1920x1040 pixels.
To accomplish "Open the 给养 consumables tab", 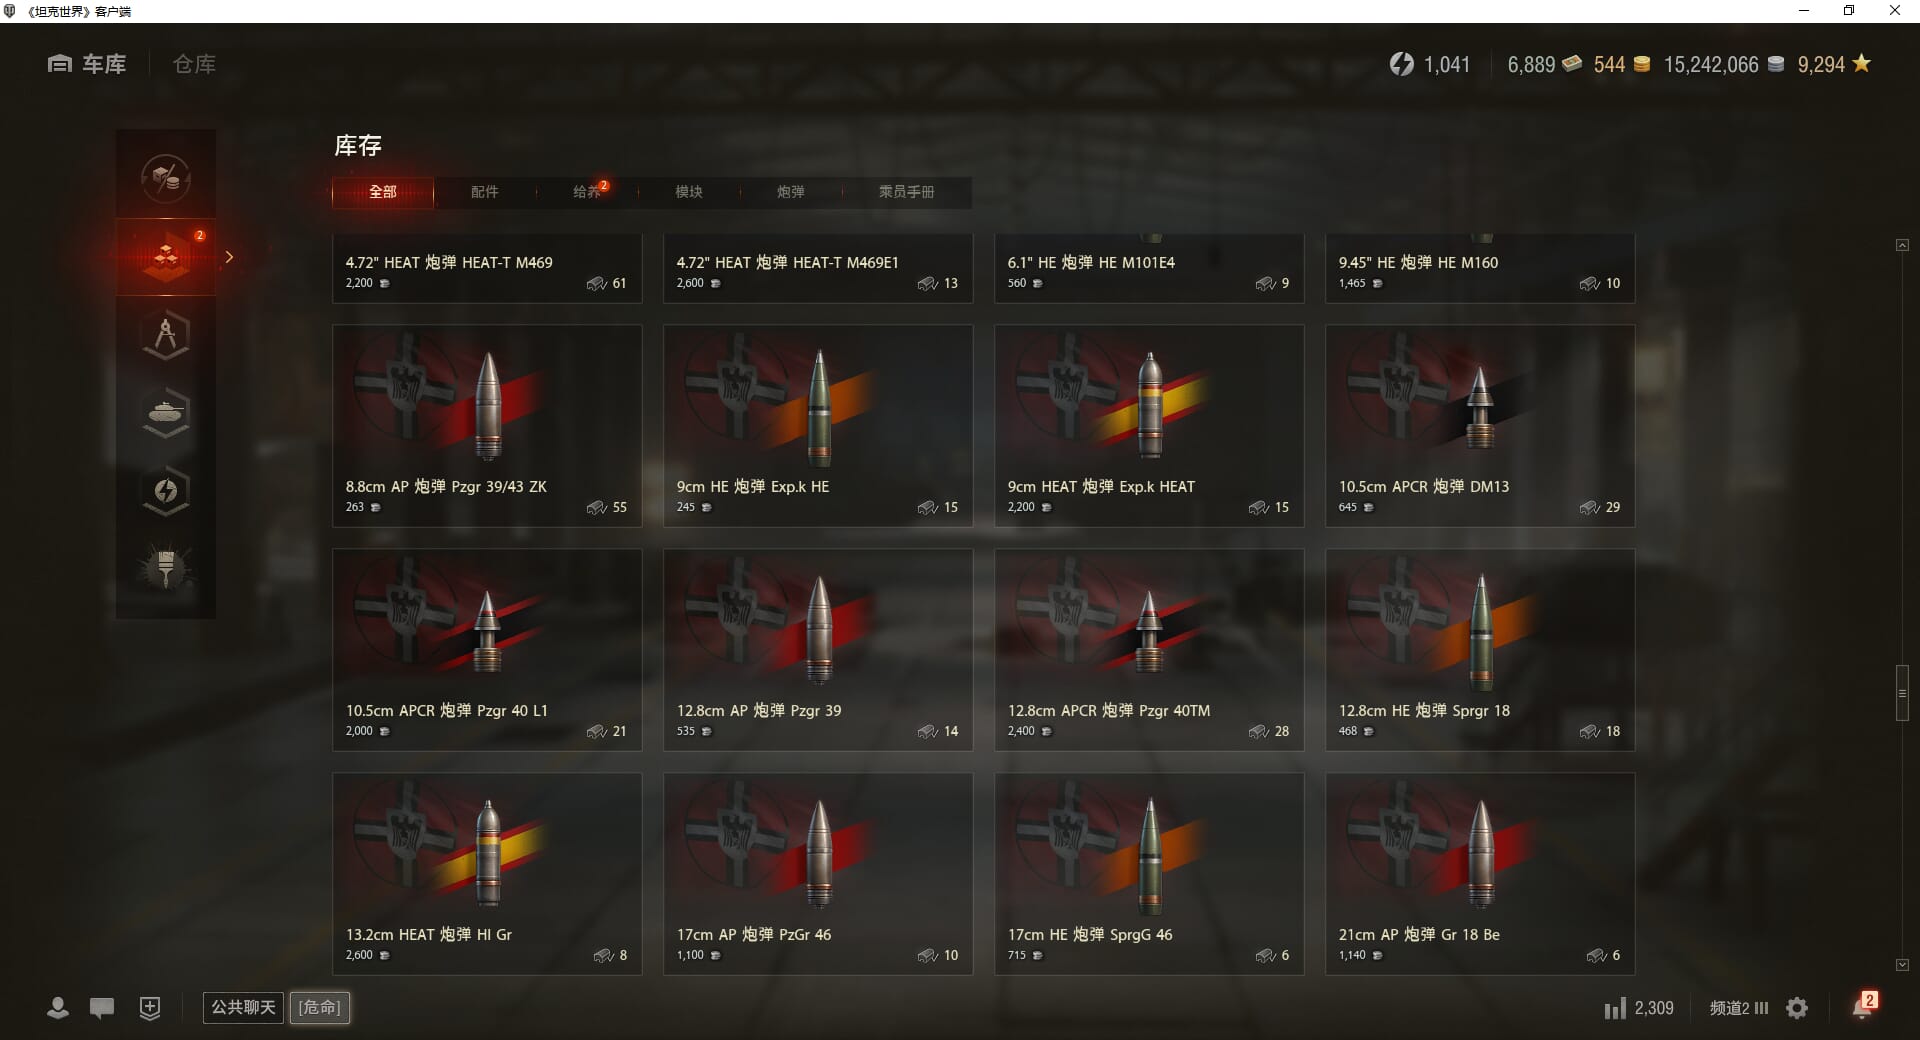I will point(587,192).
